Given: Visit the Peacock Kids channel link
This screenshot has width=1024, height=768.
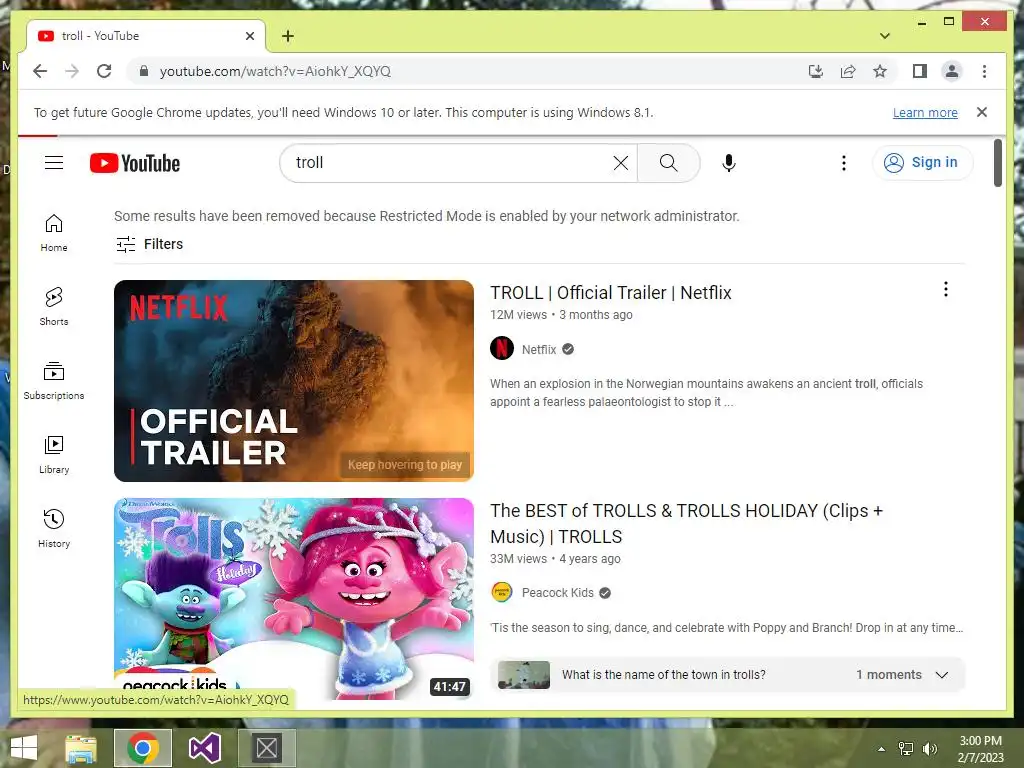Looking at the screenshot, I should pyautogui.click(x=558, y=593).
